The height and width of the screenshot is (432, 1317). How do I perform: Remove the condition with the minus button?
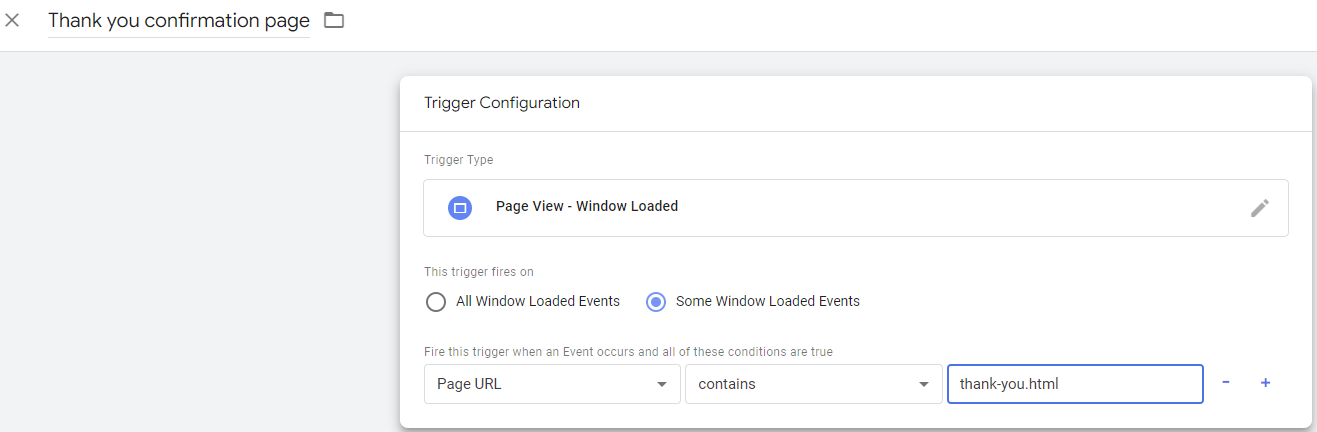[1226, 383]
